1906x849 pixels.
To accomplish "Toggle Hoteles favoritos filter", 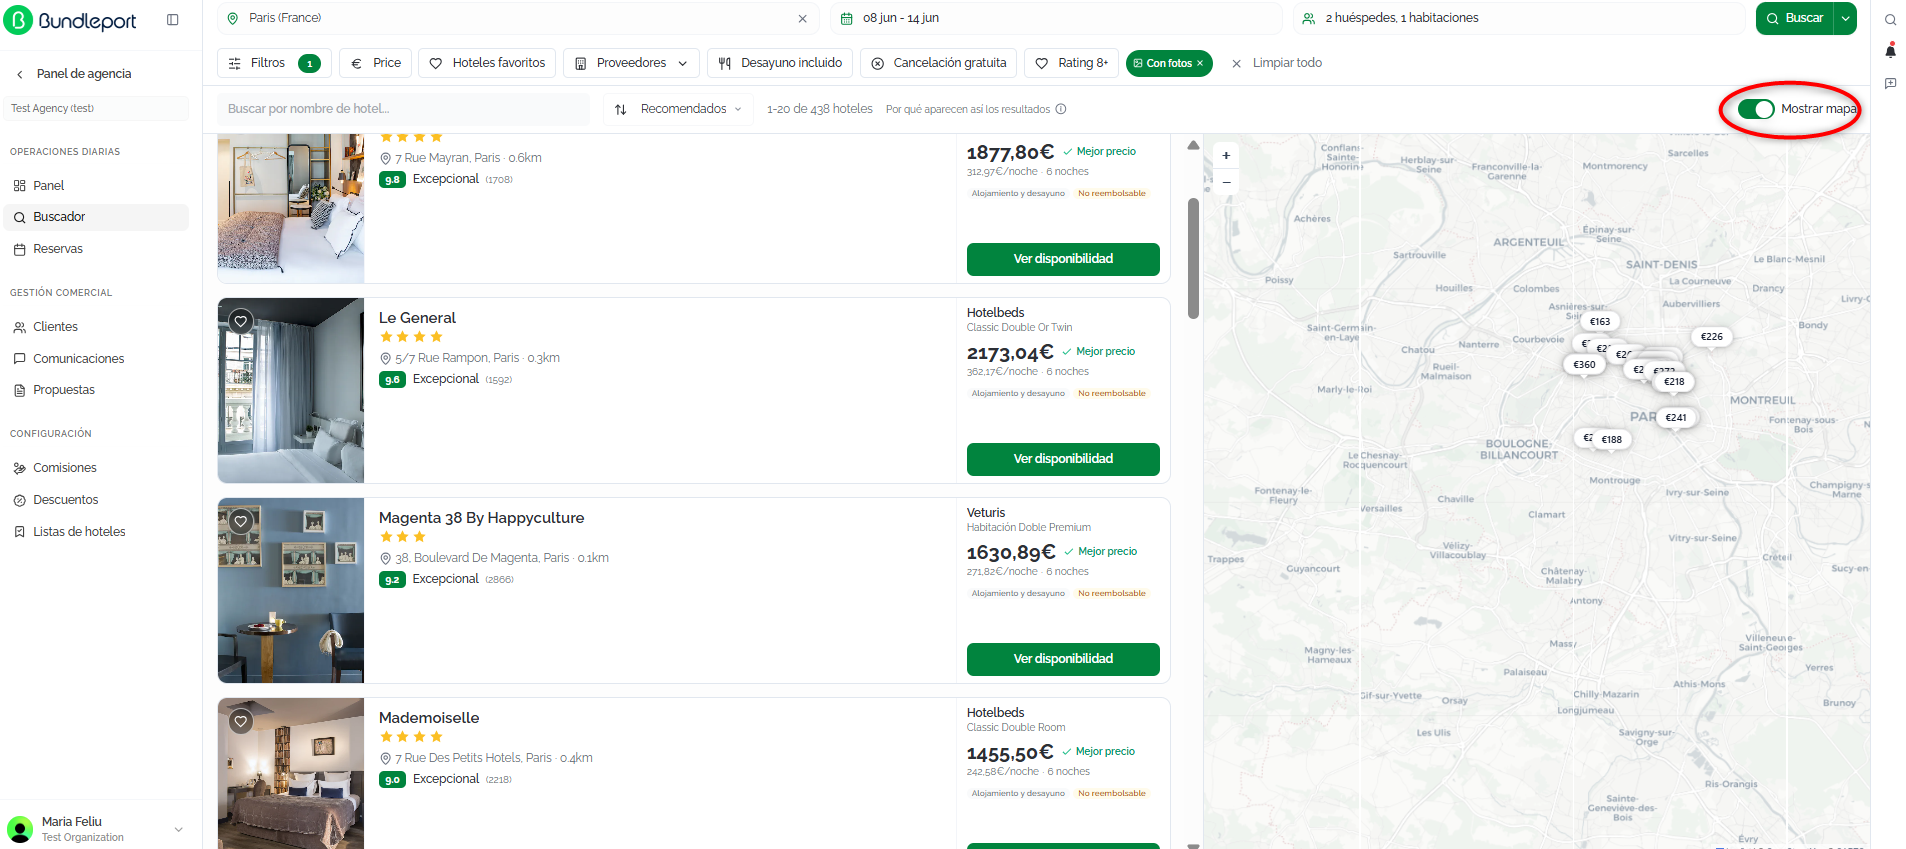I will click(487, 63).
